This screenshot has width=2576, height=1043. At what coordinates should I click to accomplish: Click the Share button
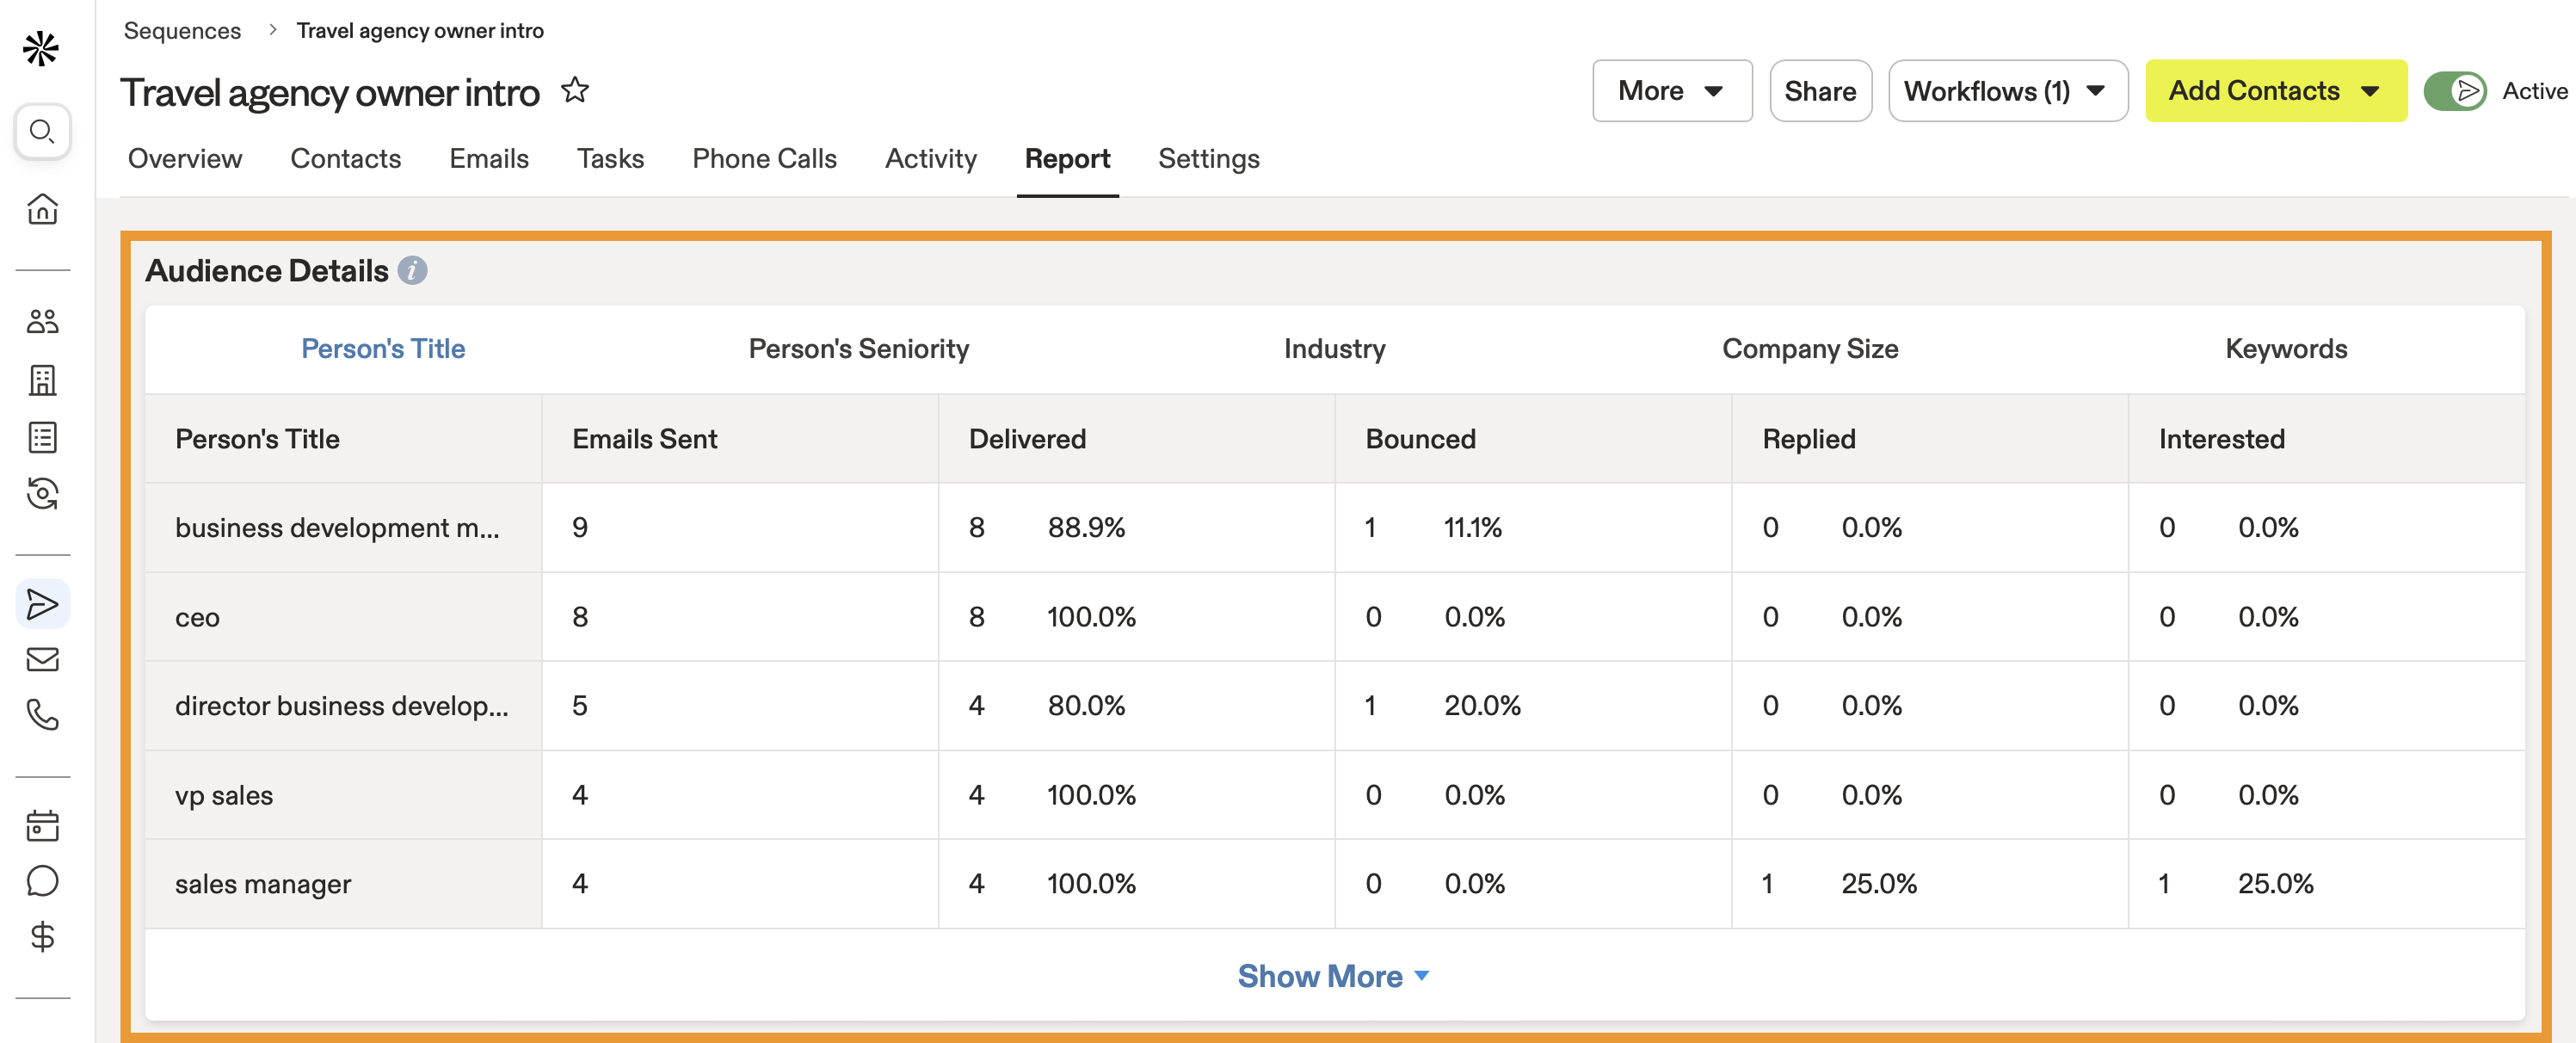click(x=1819, y=91)
